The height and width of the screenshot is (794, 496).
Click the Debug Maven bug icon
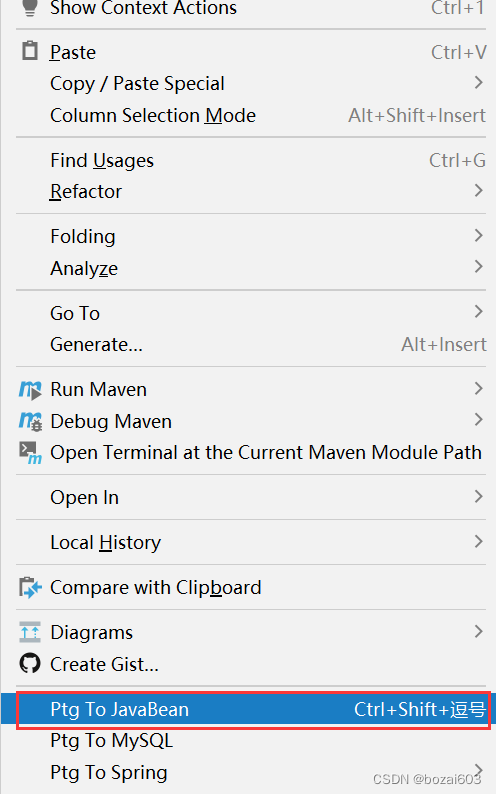coord(30,421)
